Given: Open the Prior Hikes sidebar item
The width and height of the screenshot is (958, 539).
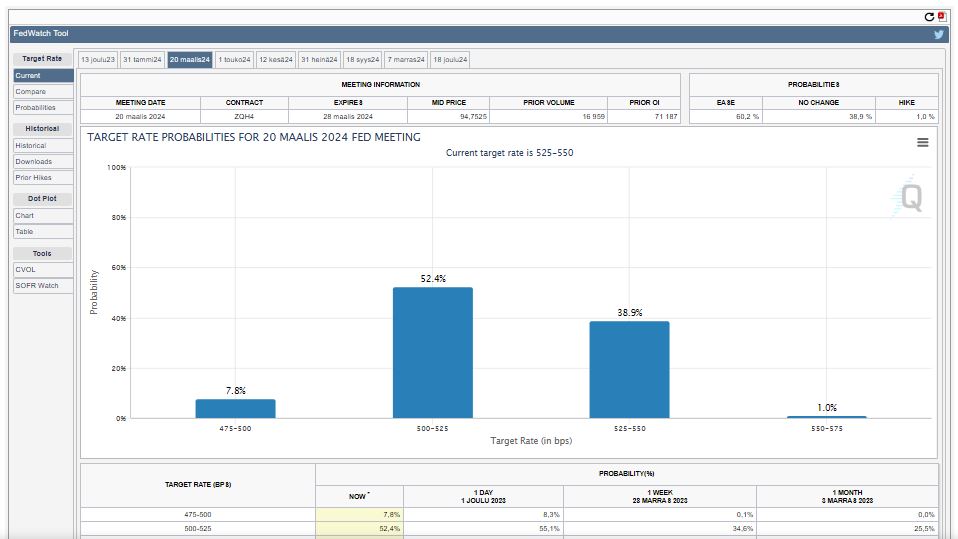Looking at the screenshot, I should 43,177.
